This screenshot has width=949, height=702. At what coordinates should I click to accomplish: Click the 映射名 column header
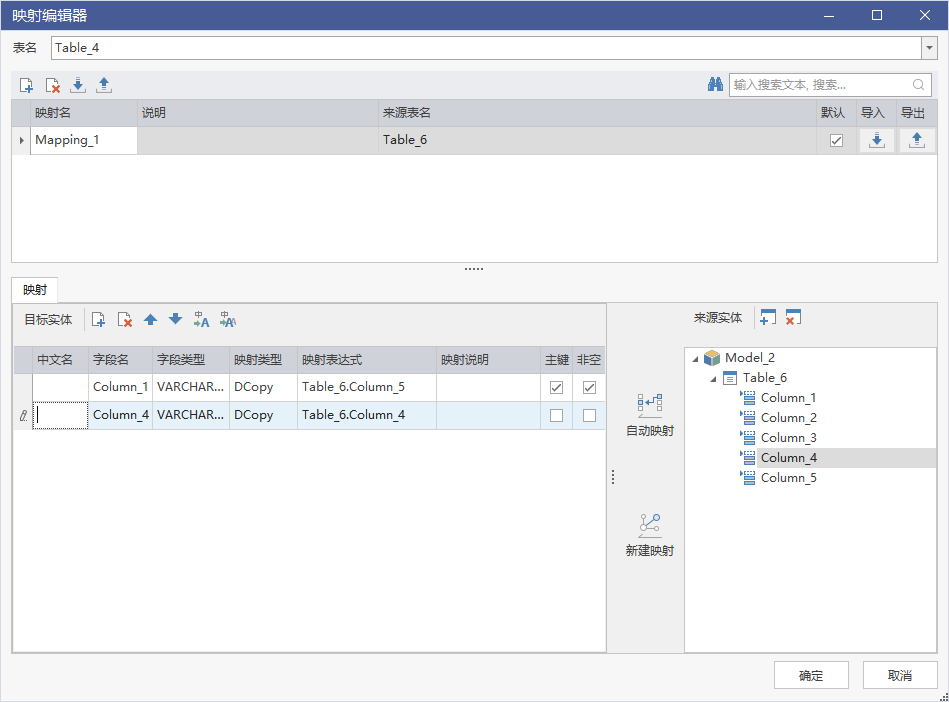[x=84, y=113]
